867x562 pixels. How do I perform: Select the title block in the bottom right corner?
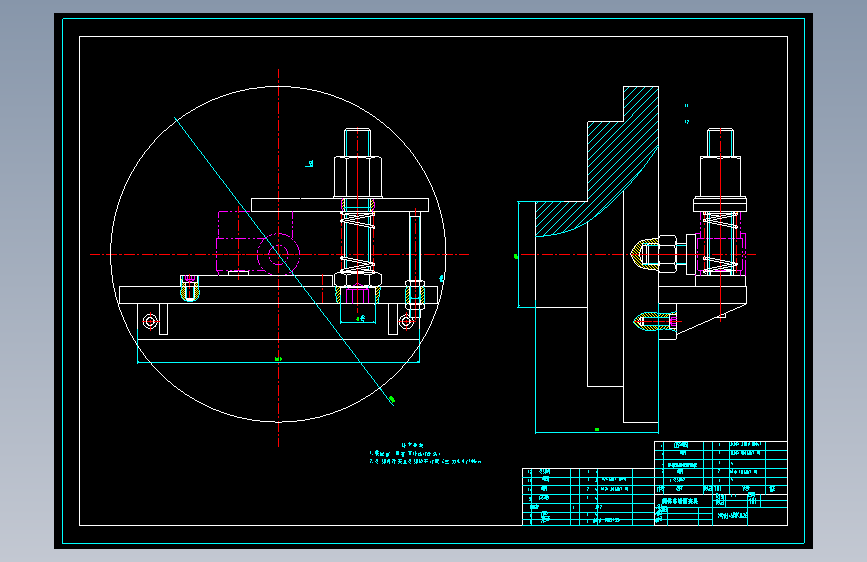pyautogui.click(x=720, y=483)
